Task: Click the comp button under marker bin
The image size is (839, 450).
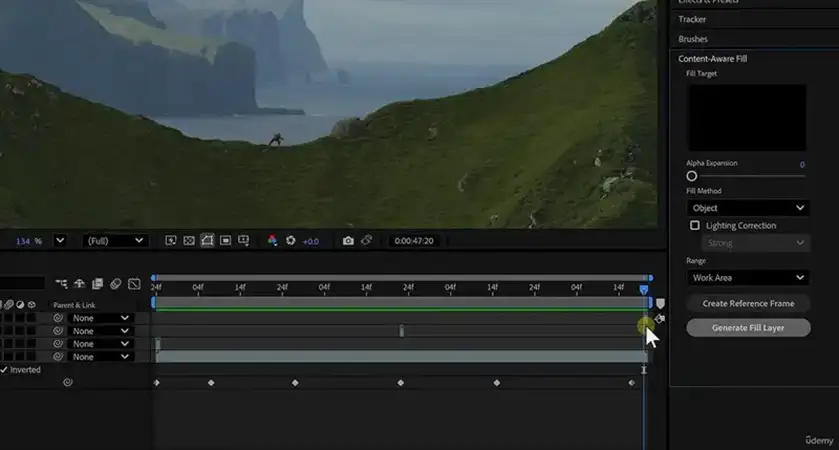Action: (x=660, y=319)
